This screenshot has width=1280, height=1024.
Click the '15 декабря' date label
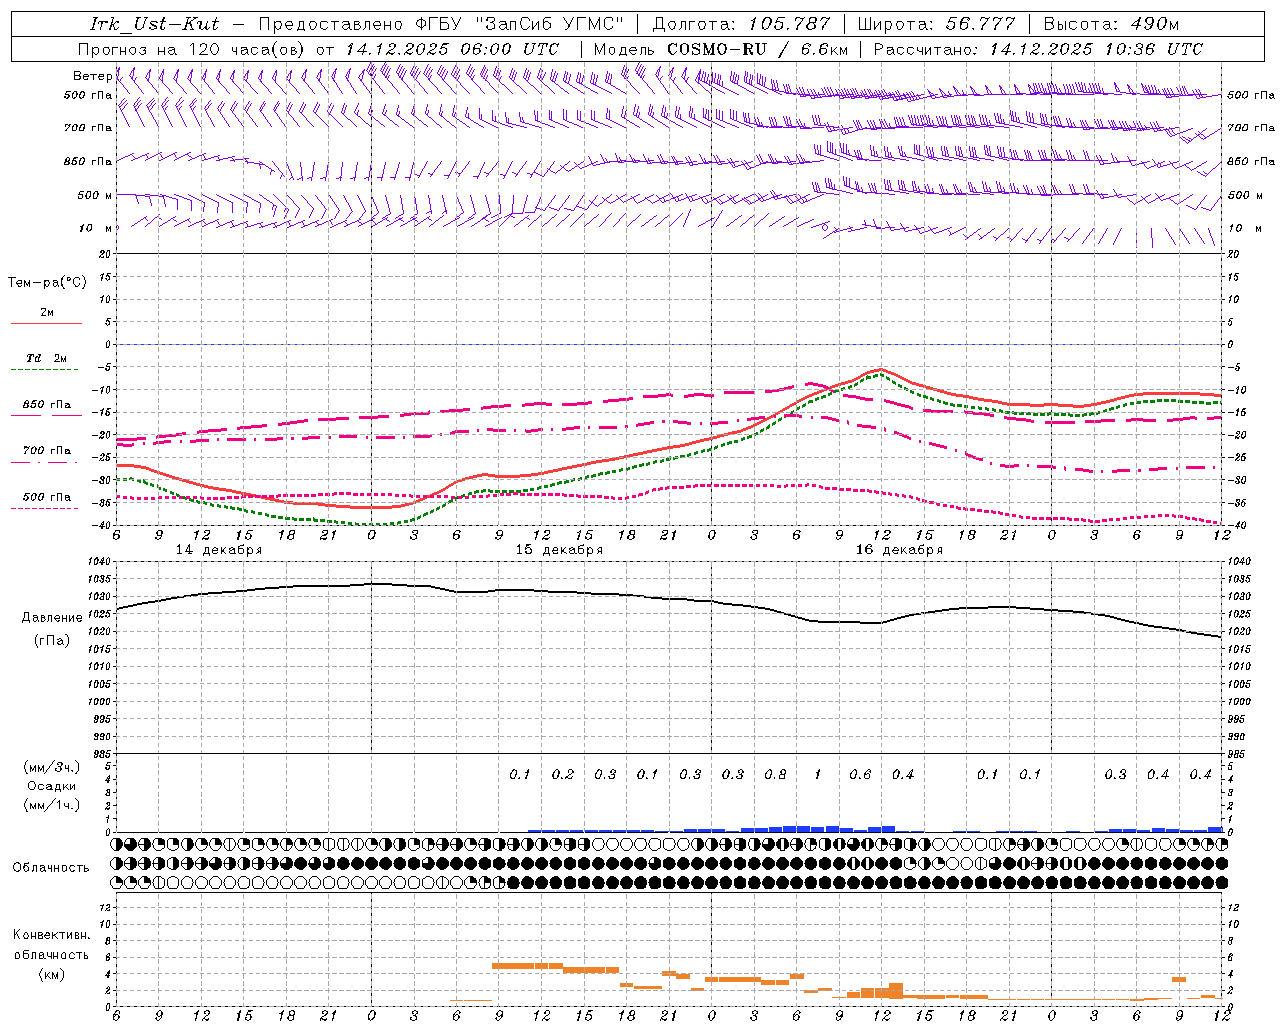click(559, 550)
